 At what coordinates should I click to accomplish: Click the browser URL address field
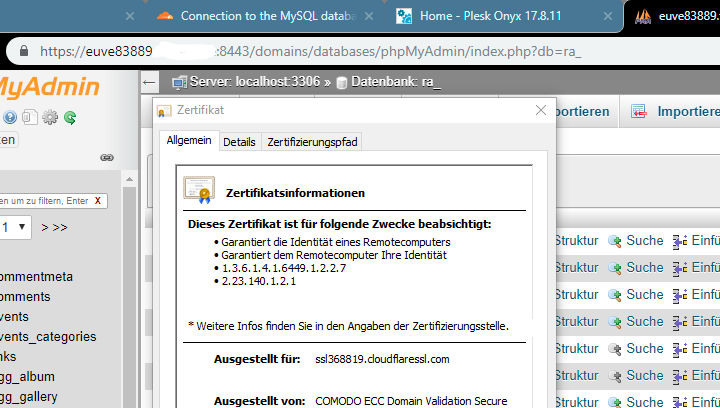tap(310, 51)
